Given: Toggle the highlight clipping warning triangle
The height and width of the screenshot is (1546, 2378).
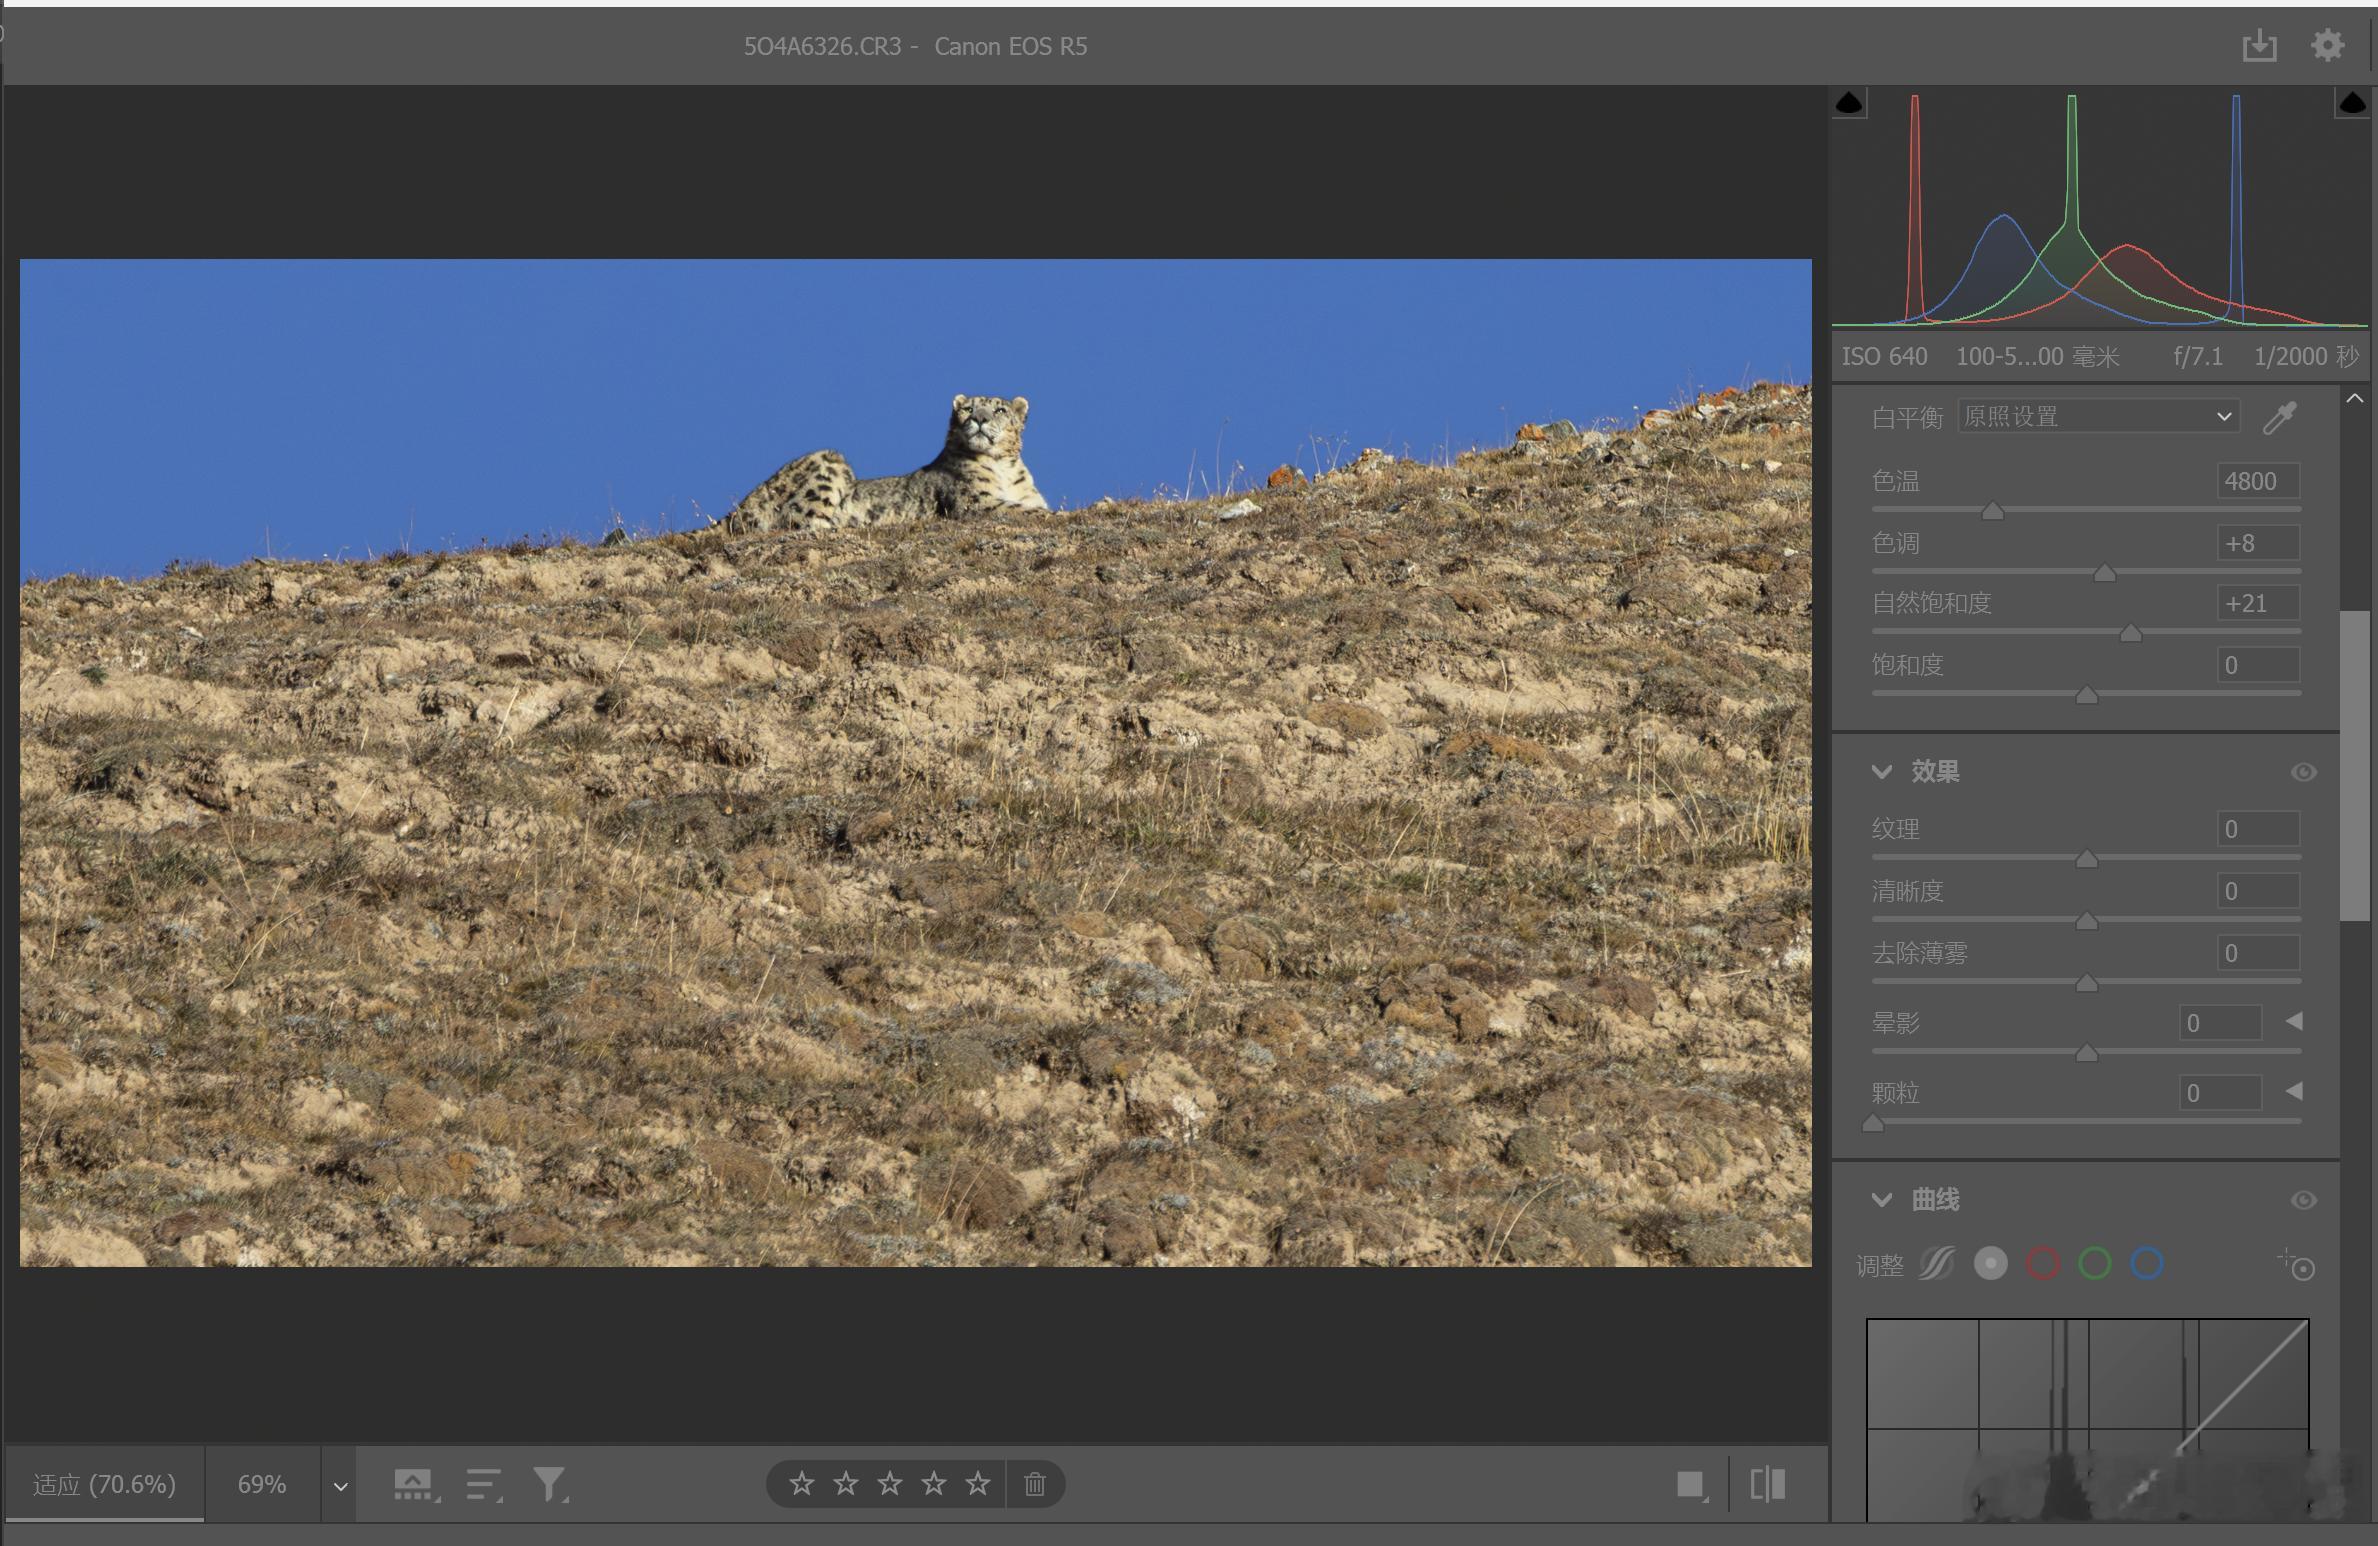Looking at the screenshot, I should tap(2352, 103).
